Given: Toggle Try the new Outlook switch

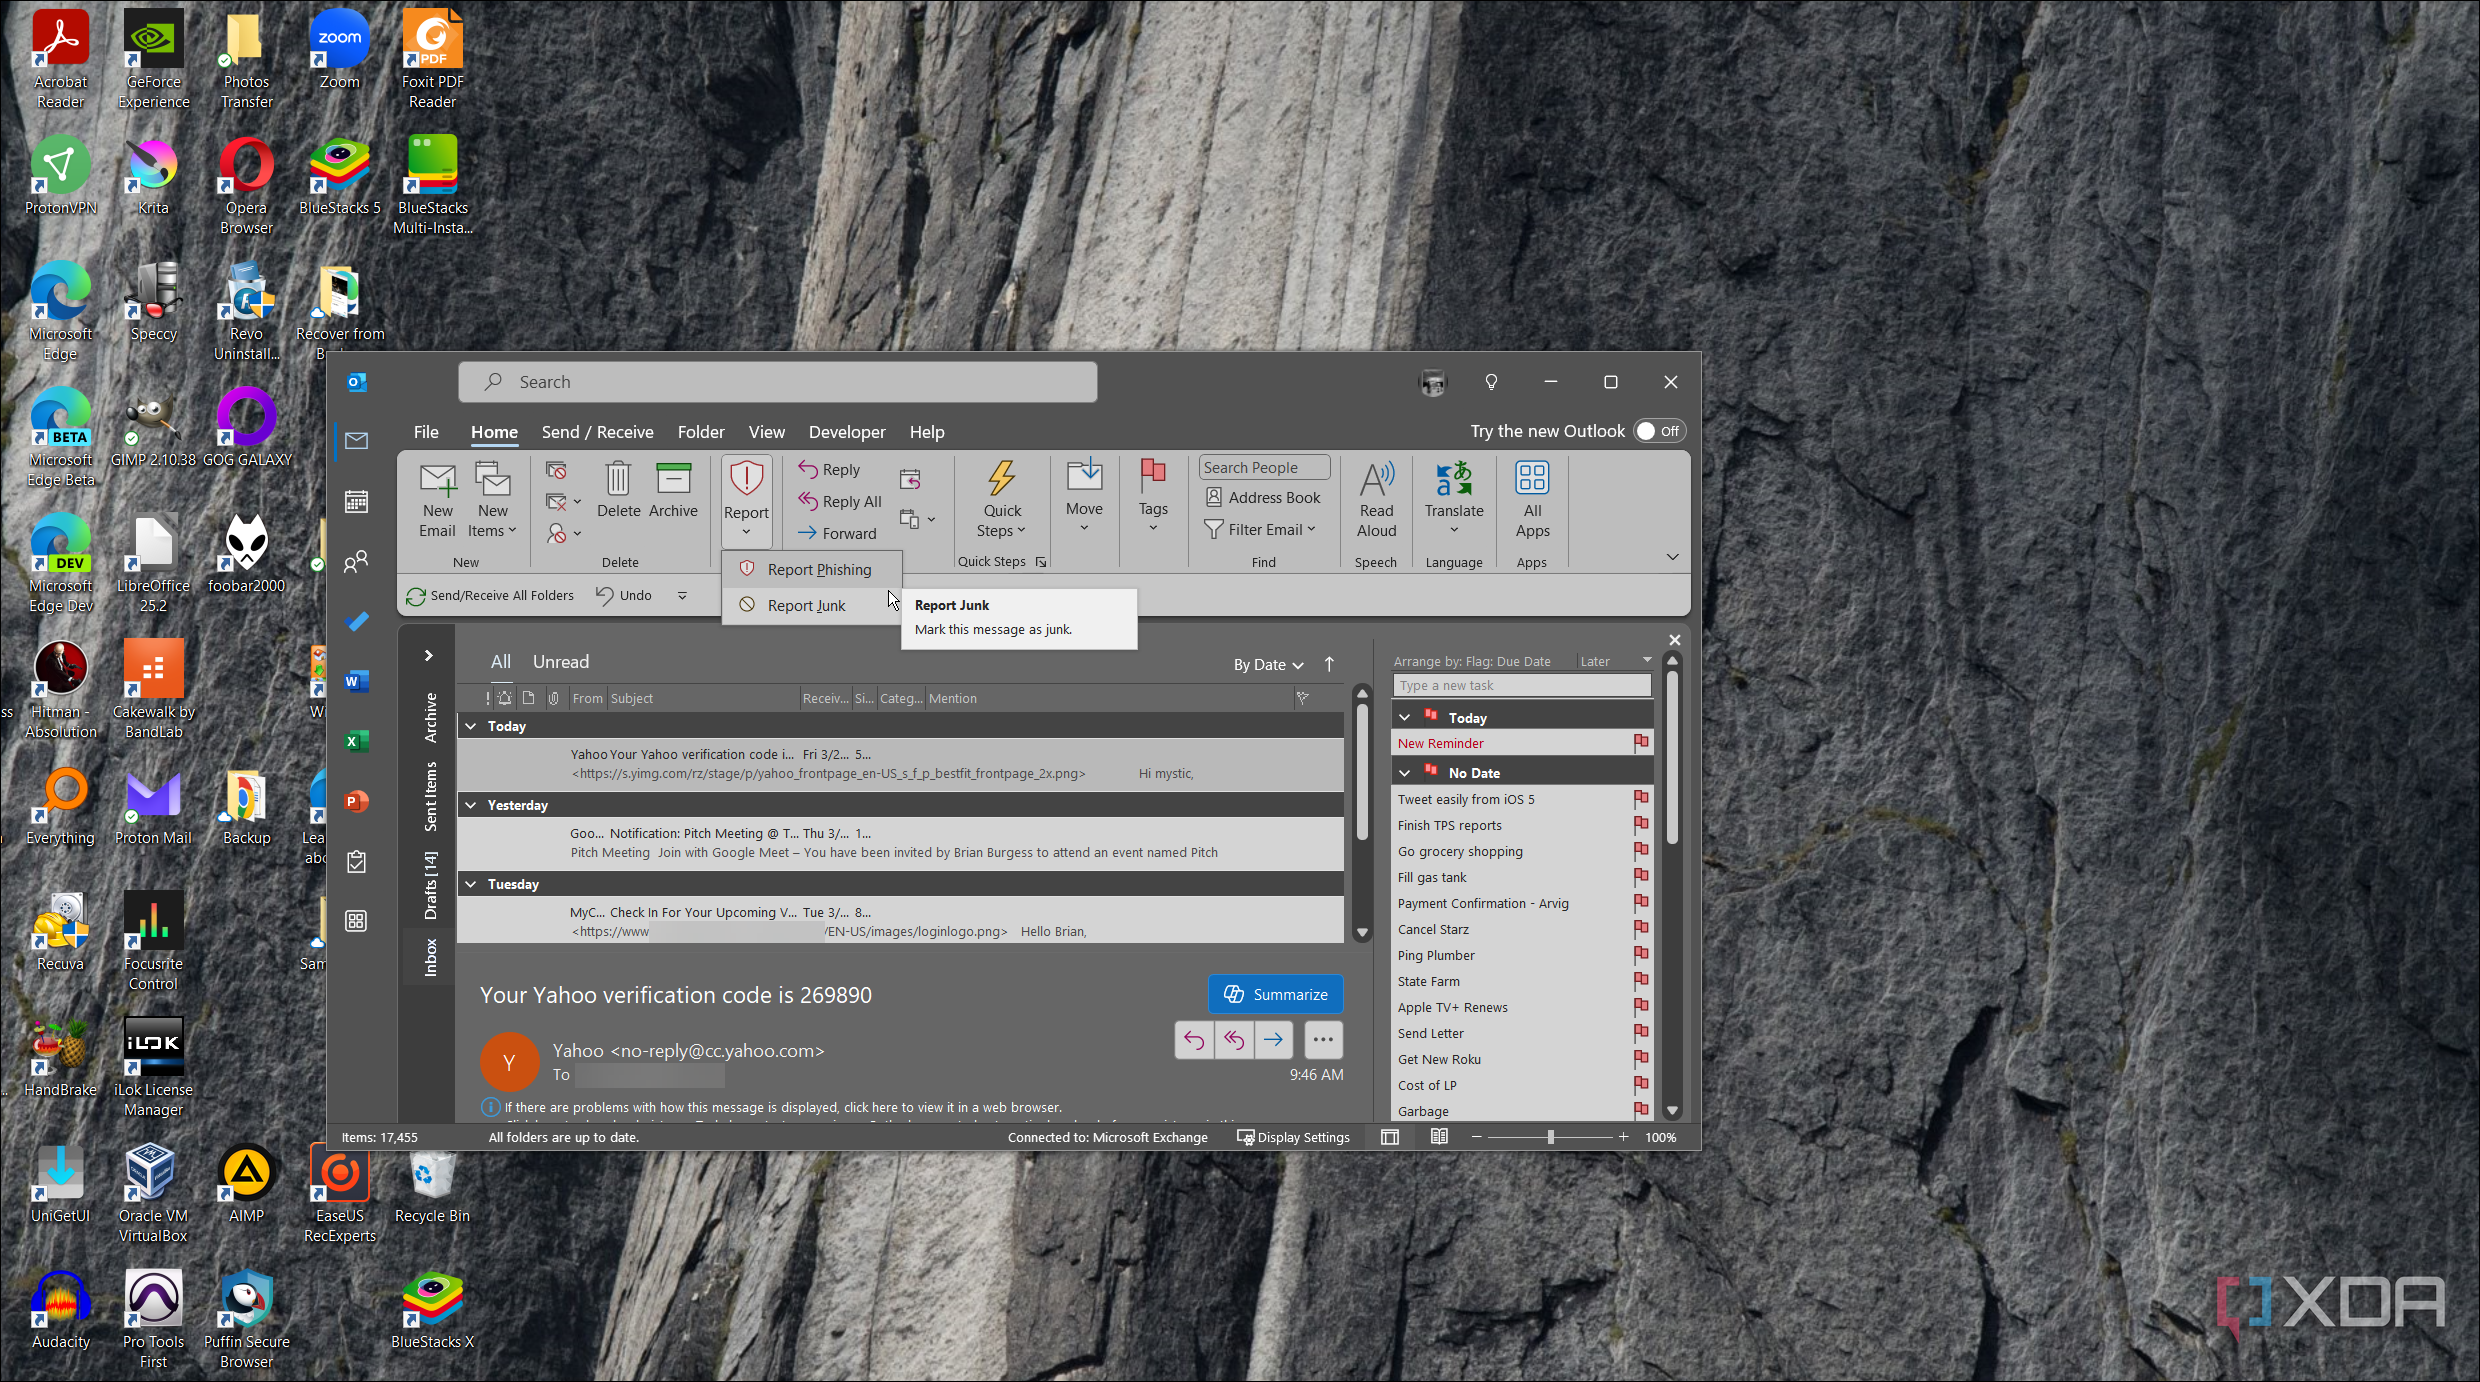Looking at the screenshot, I should 1660,431.
